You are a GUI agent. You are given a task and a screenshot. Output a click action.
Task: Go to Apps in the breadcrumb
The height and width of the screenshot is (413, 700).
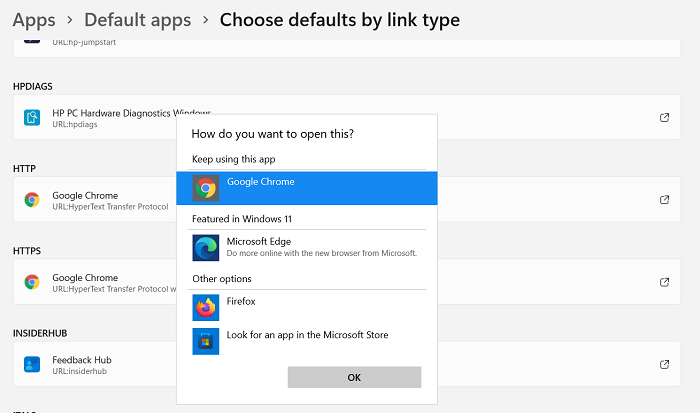[x=34, y=20]
